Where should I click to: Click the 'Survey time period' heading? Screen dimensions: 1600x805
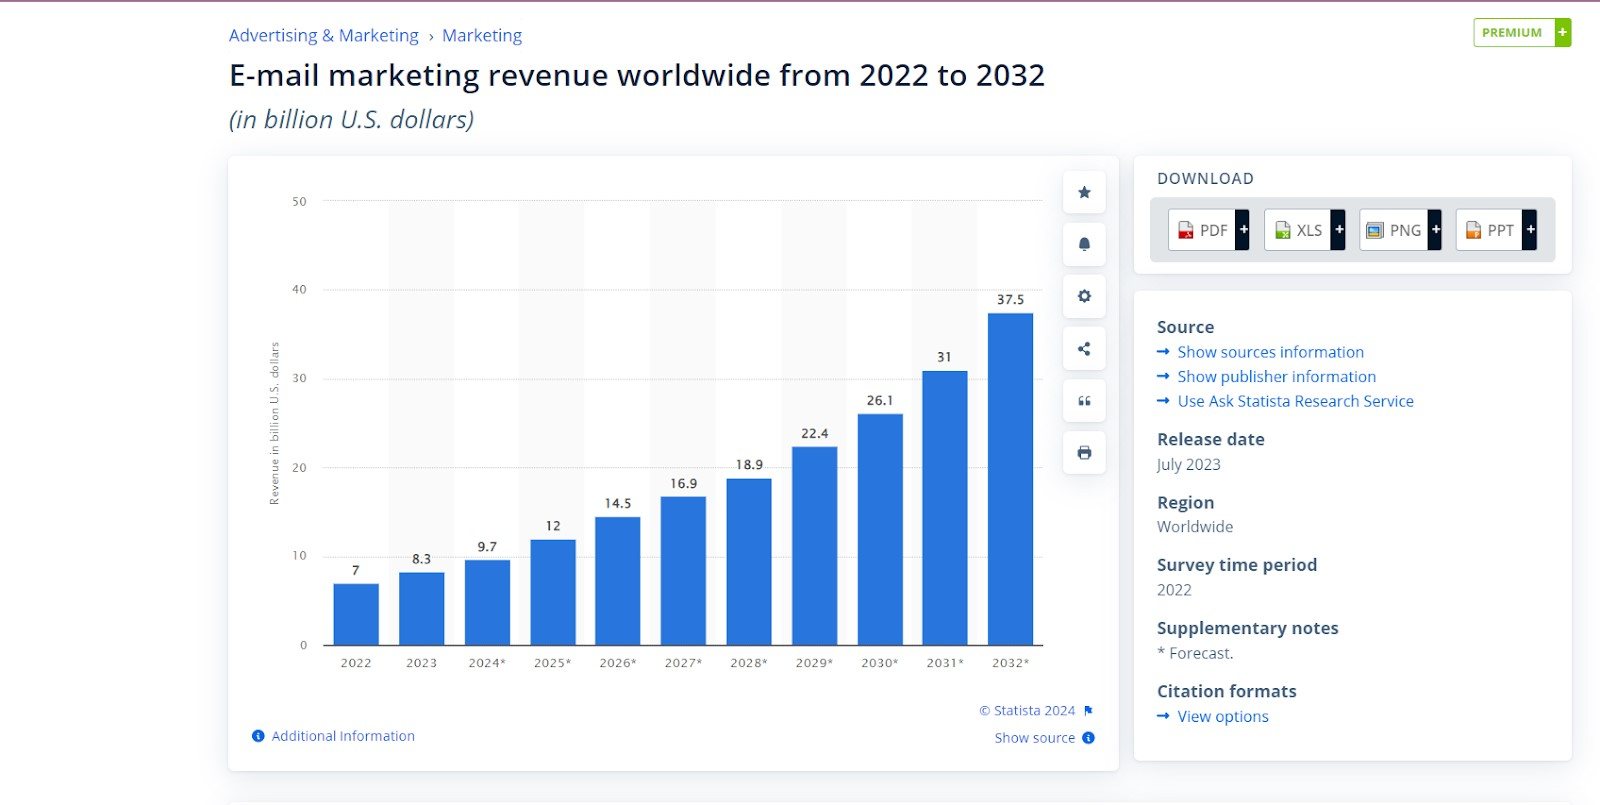(1237, 565)
